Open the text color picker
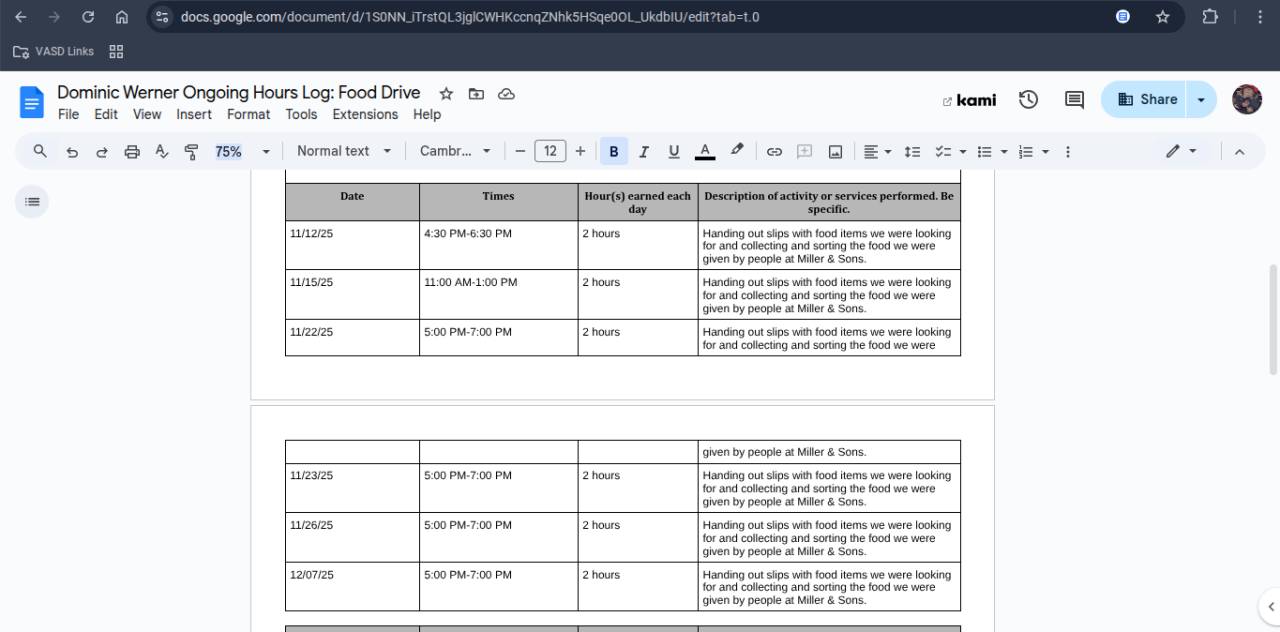 [x=705, y=152]
